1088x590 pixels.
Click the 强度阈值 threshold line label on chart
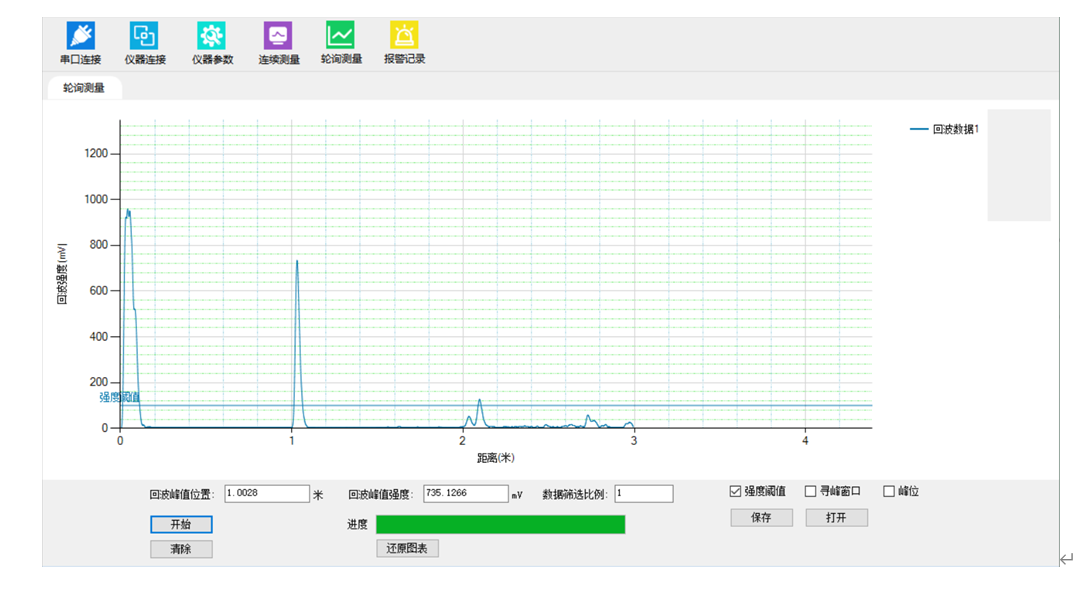click(x=119, y=397)
